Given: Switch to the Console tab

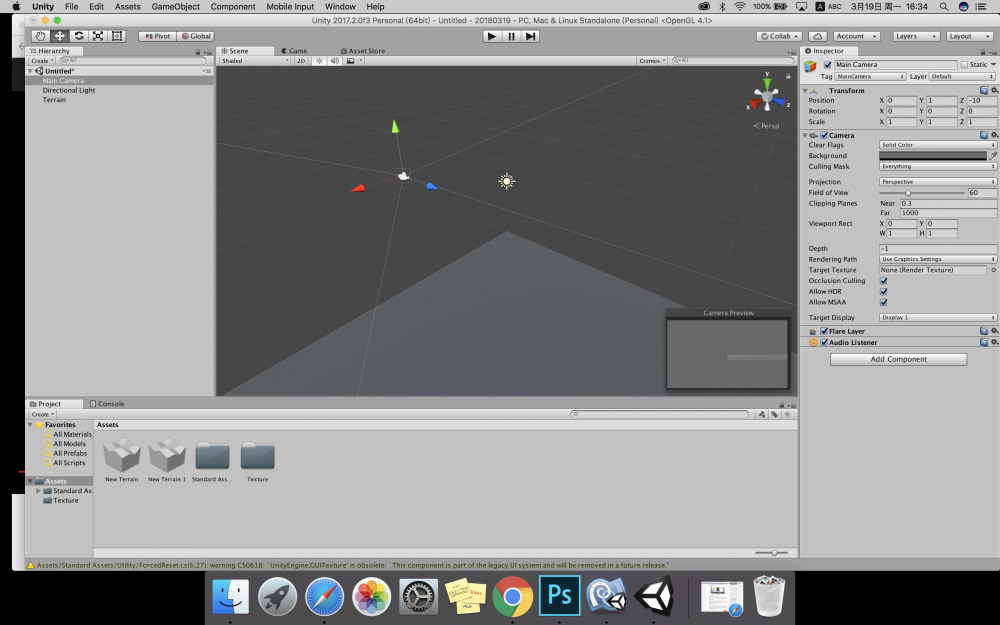Looking at the screenshot, I should coord(108,404).
